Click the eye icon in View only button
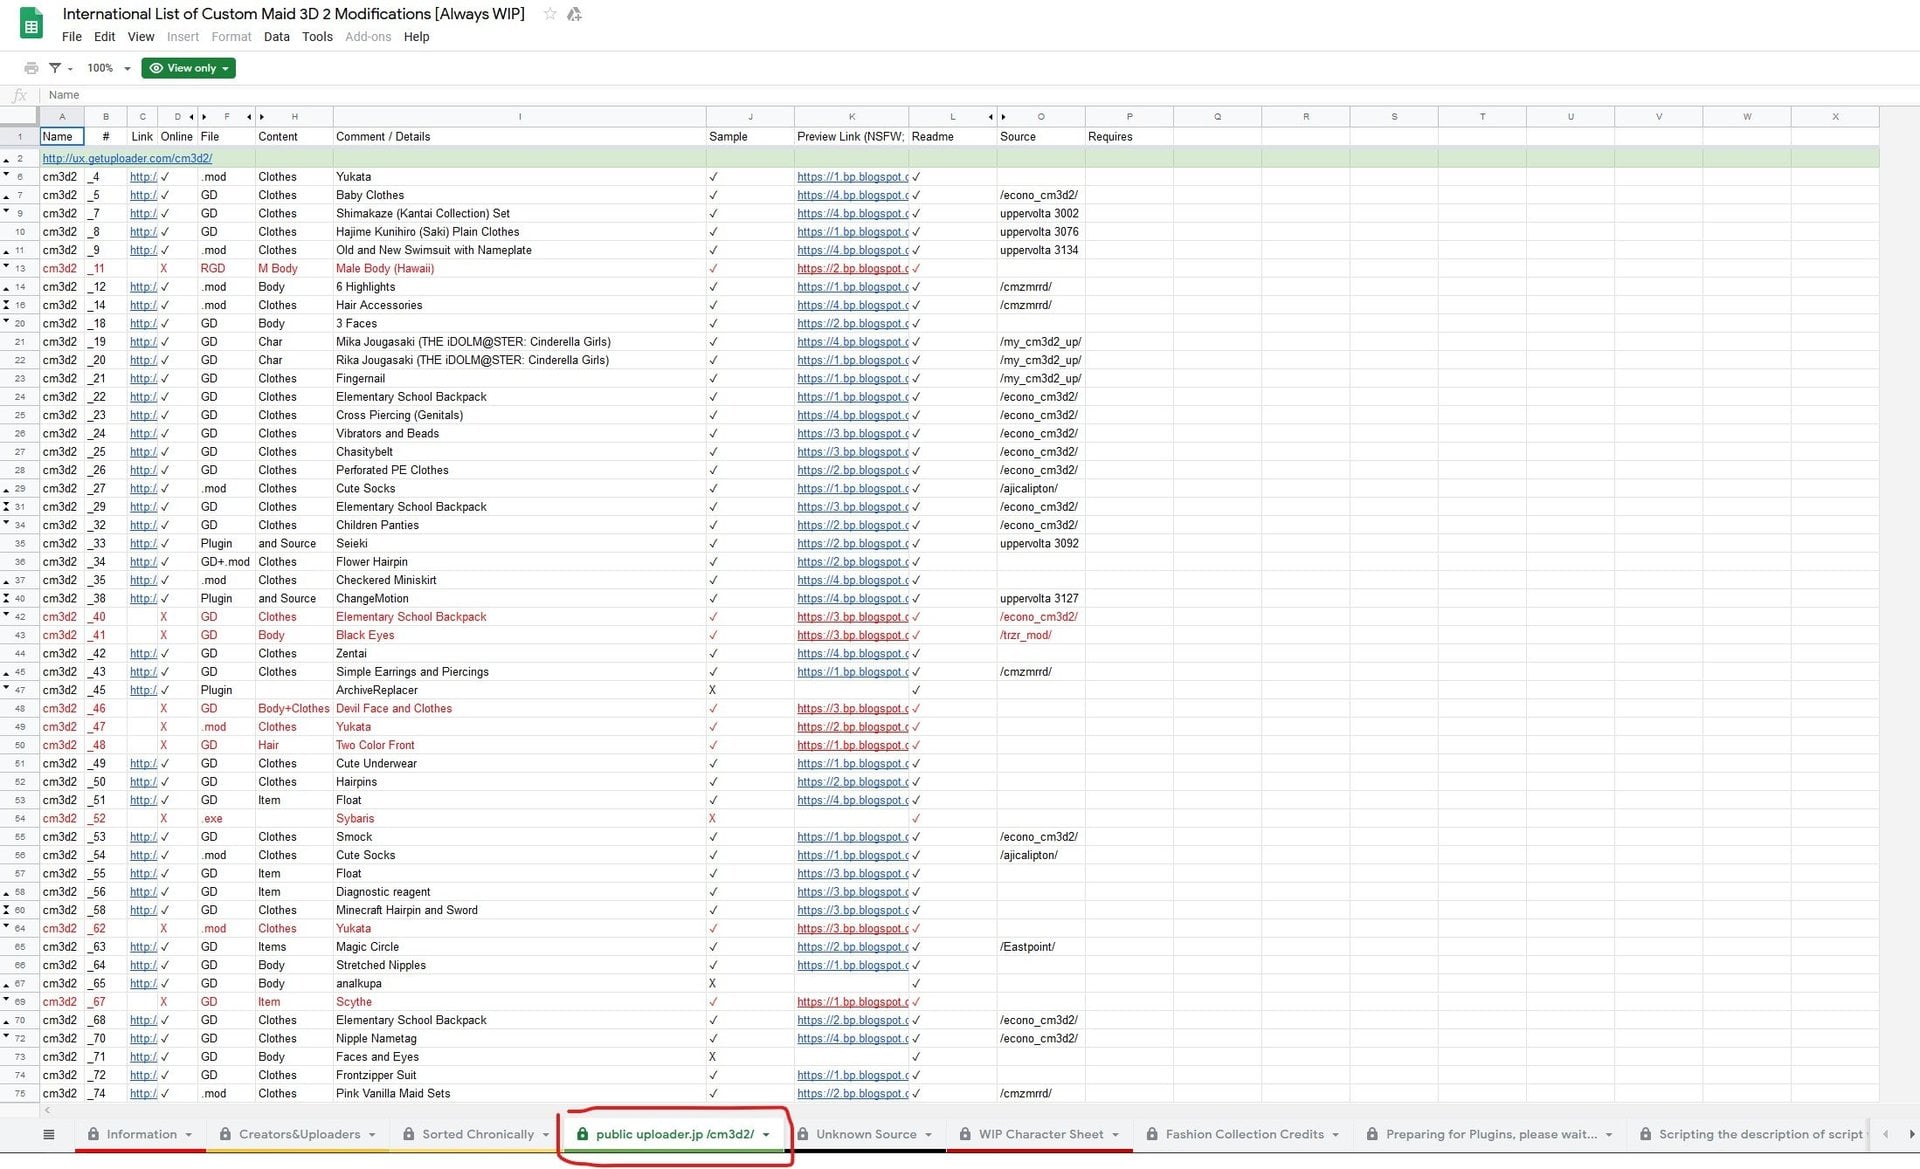The height and width of the screenshot is (1169, 1920). point(156,68)
